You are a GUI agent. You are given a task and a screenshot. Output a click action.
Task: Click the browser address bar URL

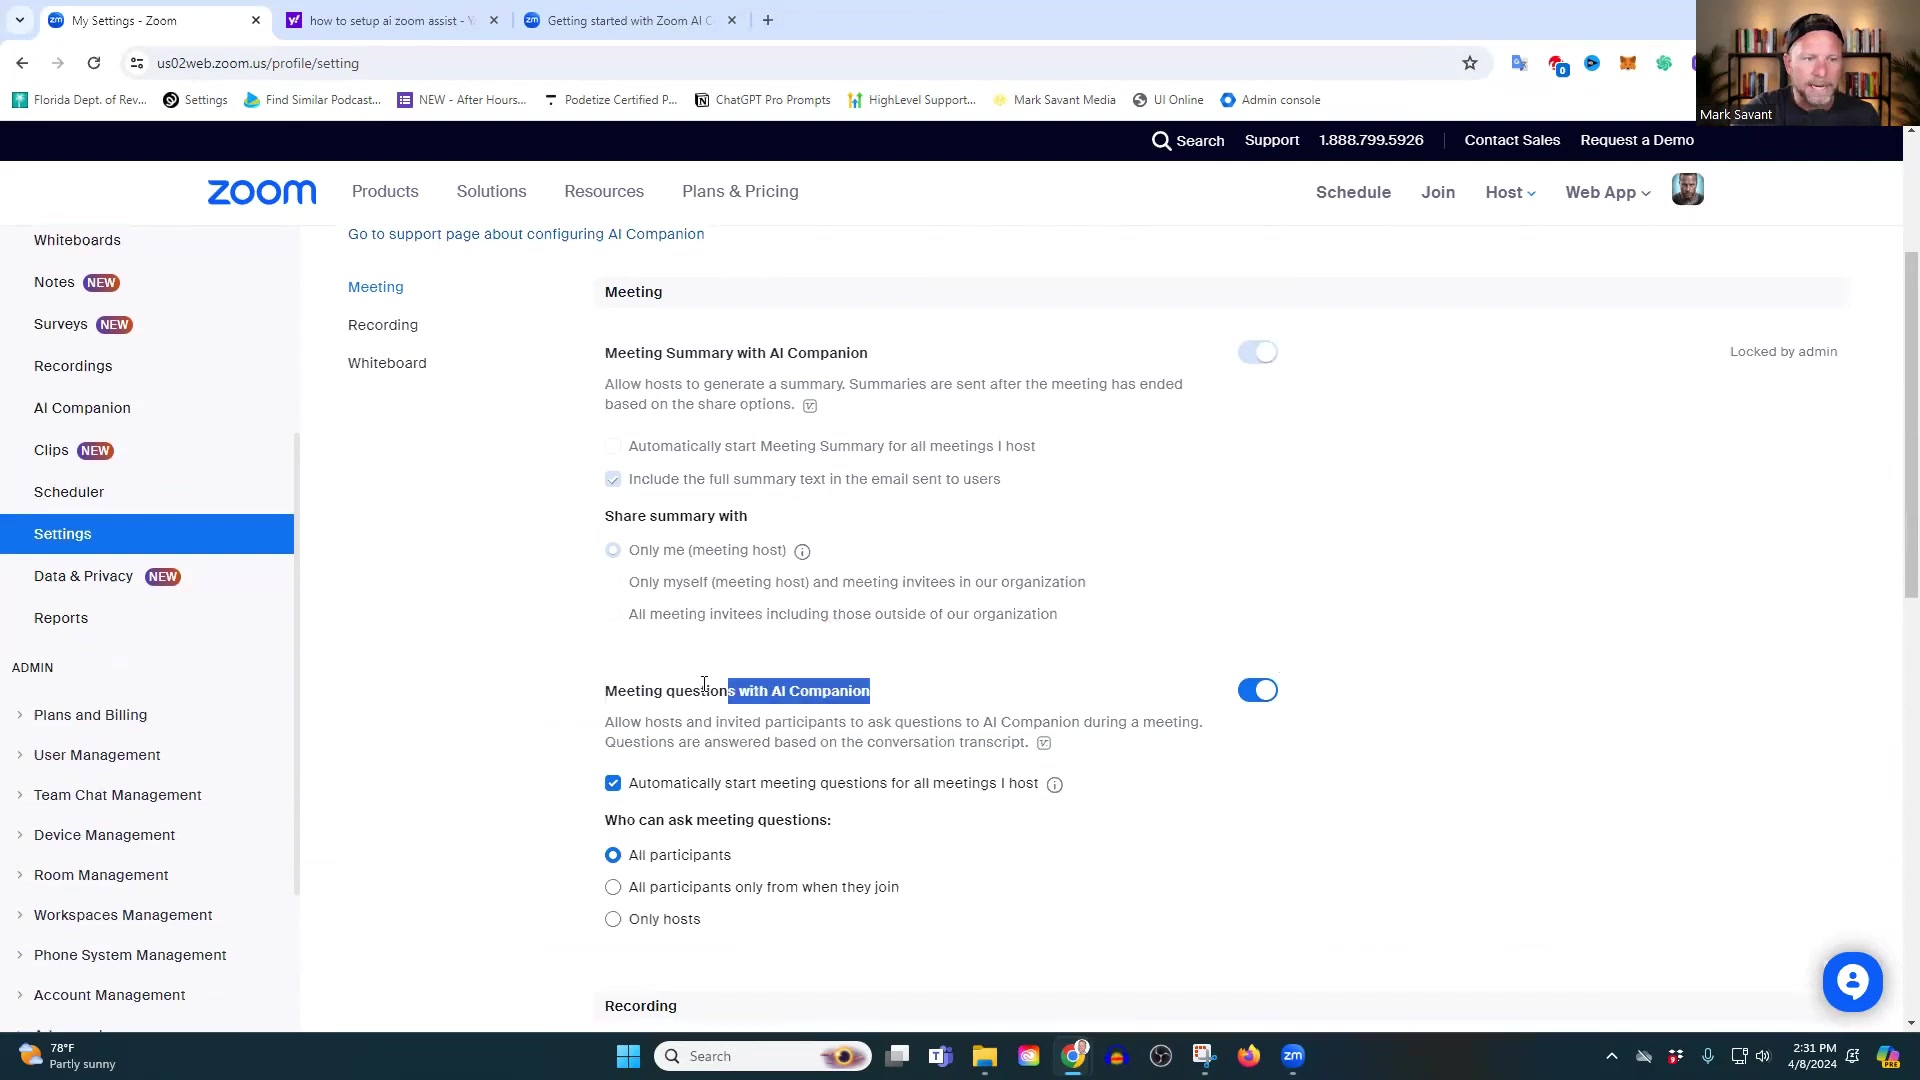(x=258, y=63)
